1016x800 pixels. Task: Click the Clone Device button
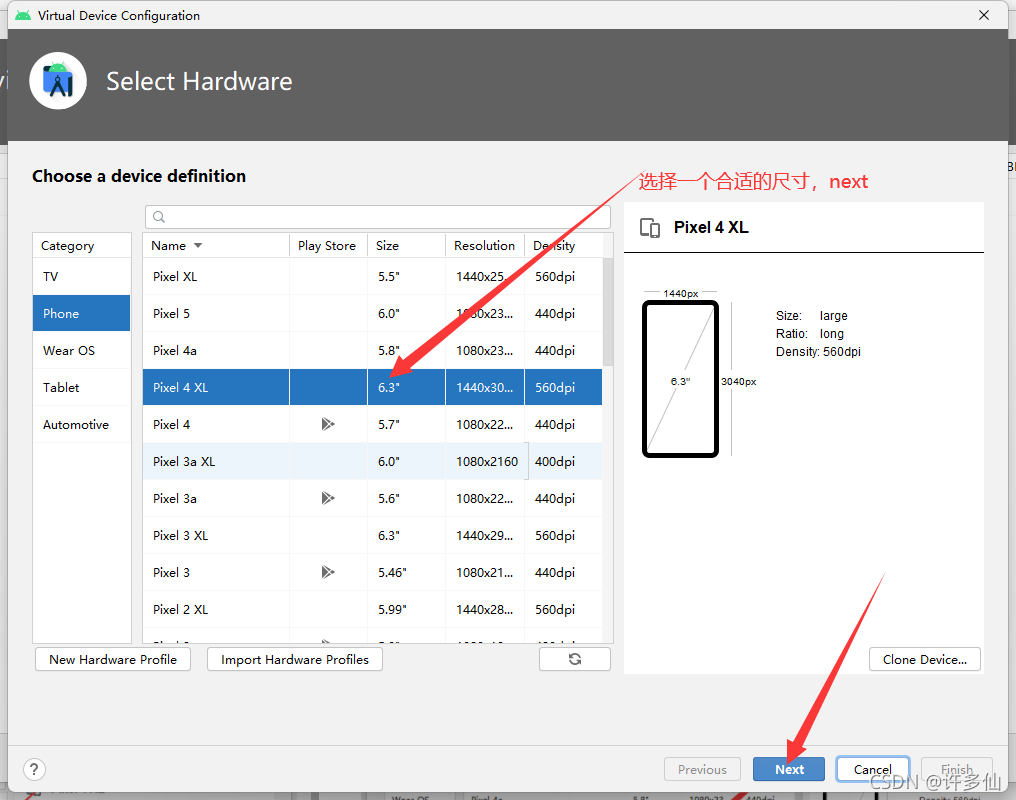click(x=925, y=659)
